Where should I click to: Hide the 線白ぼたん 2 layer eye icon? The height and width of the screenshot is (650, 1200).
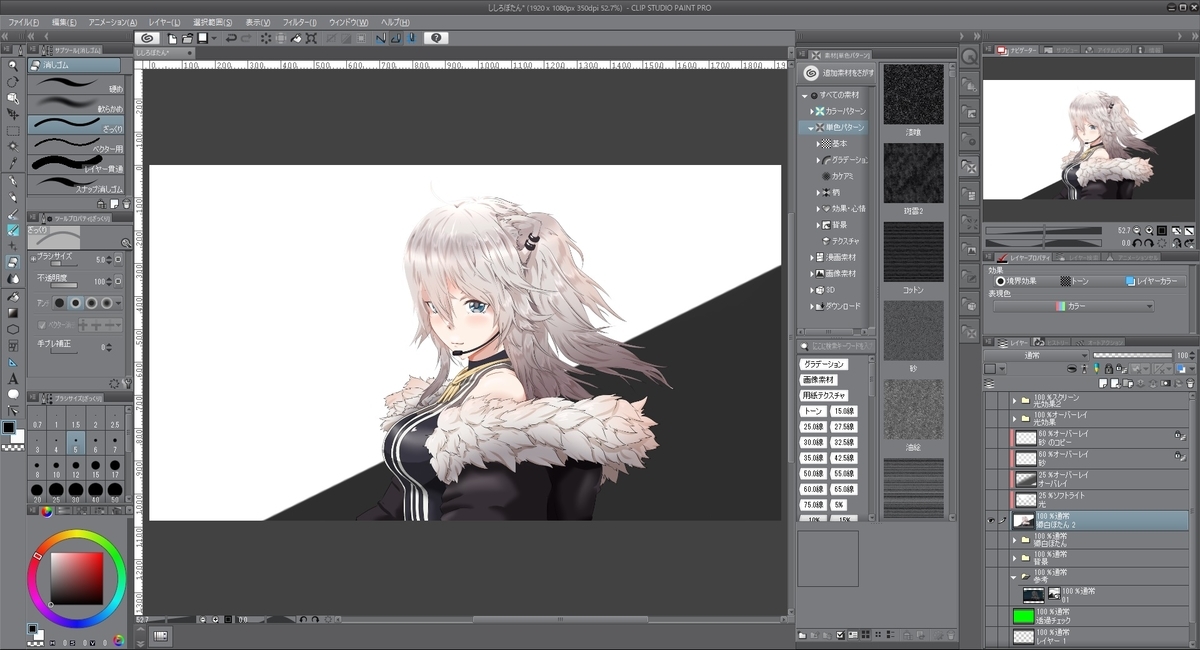coord(991,520)
